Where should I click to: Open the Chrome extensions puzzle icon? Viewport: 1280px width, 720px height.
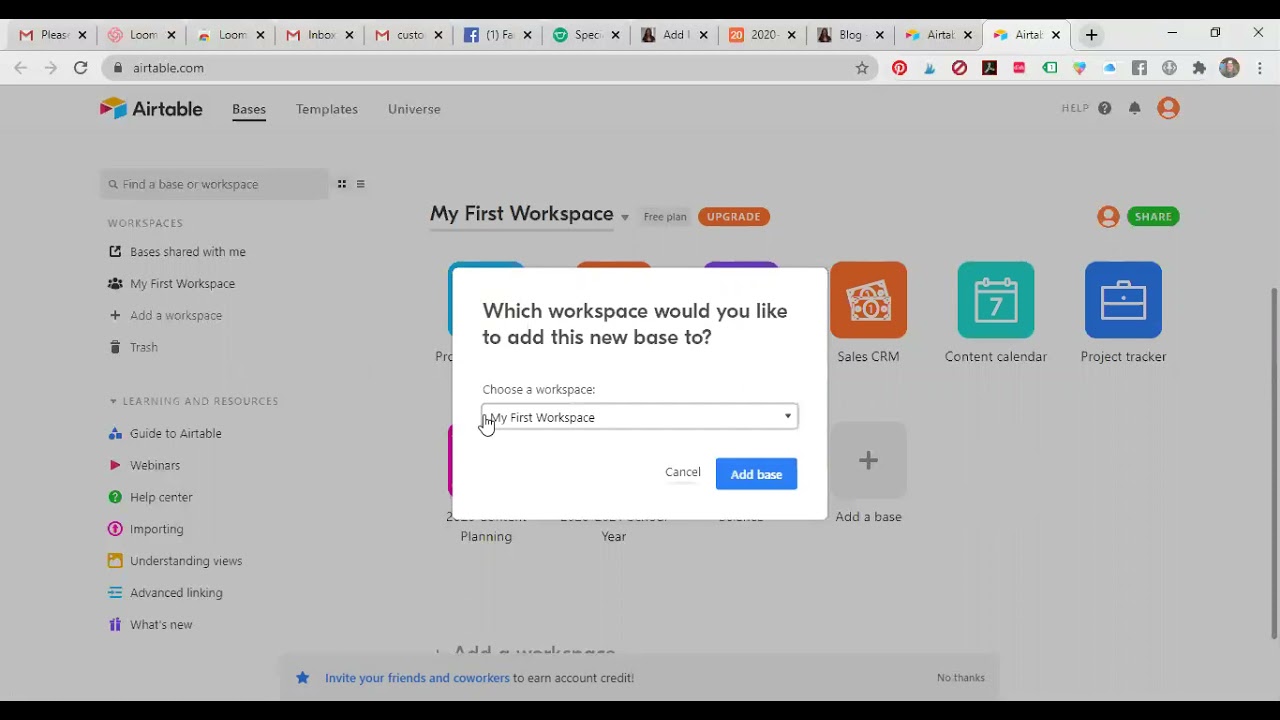tap(1199, 68)
